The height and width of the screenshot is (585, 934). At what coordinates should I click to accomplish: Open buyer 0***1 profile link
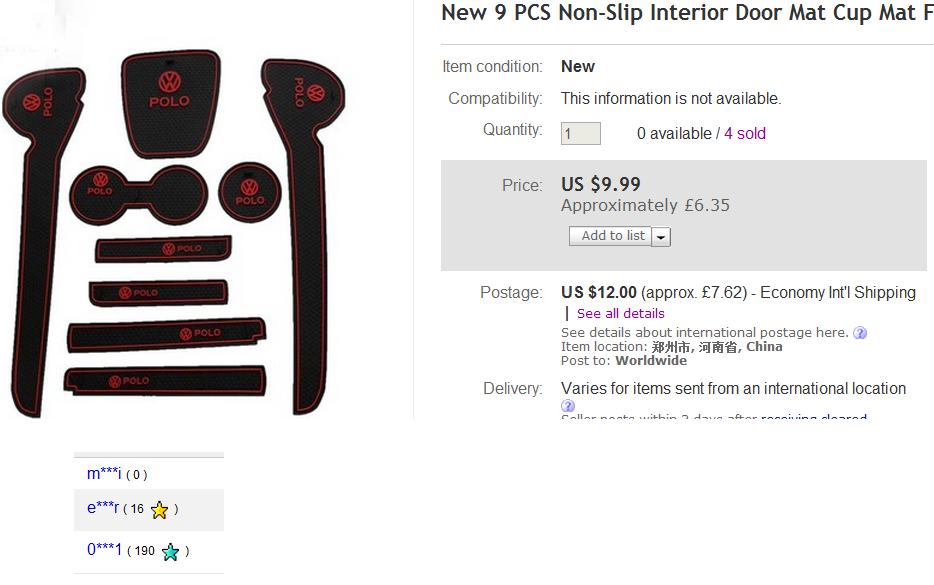(104, 550)
